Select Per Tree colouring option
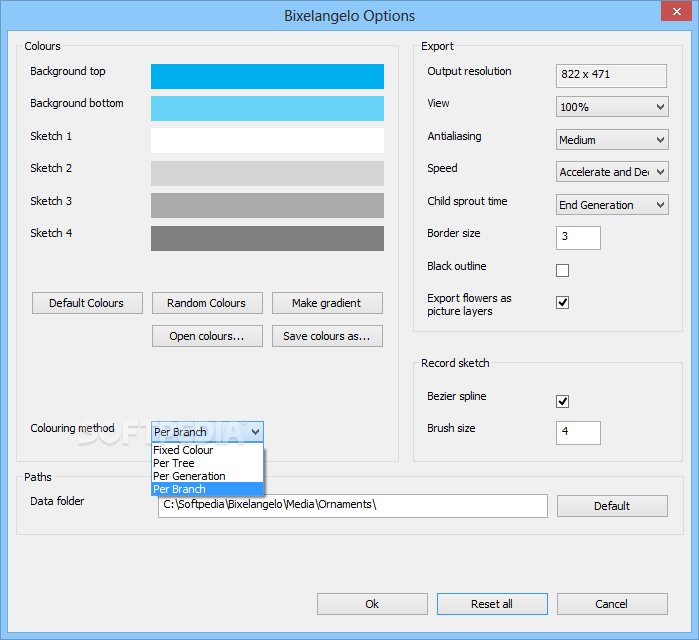Viewport: 699px width, 640px height. tap(207, 463)
